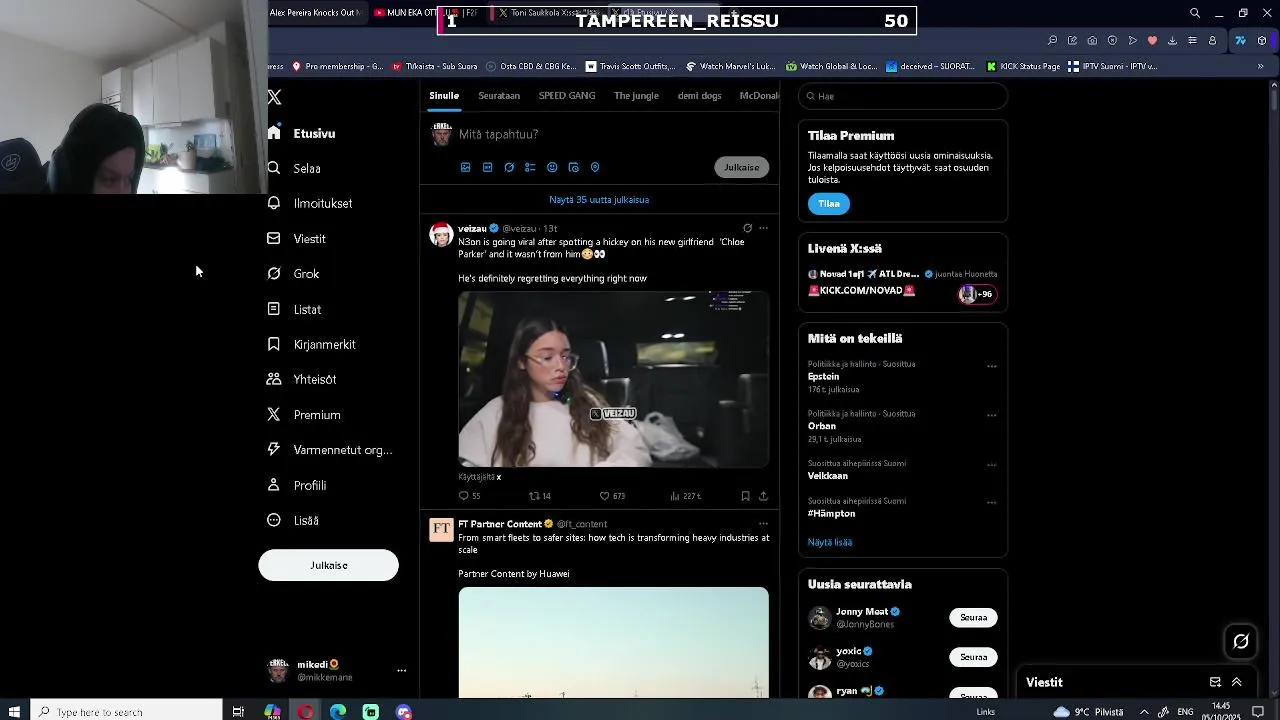Screen dimensions: 1280x720
Task: Schedule the post icon
Action: click(x=573, y=167)
